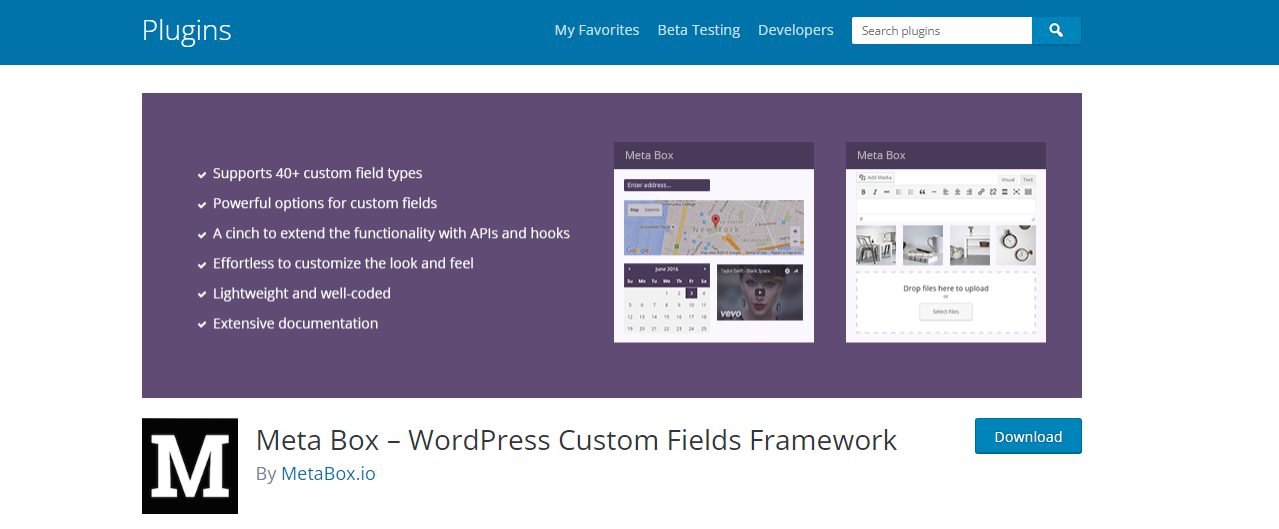1279x529 pixels.
Task: Click the right Meta Box panel header
Action: [x=946, y=155]
